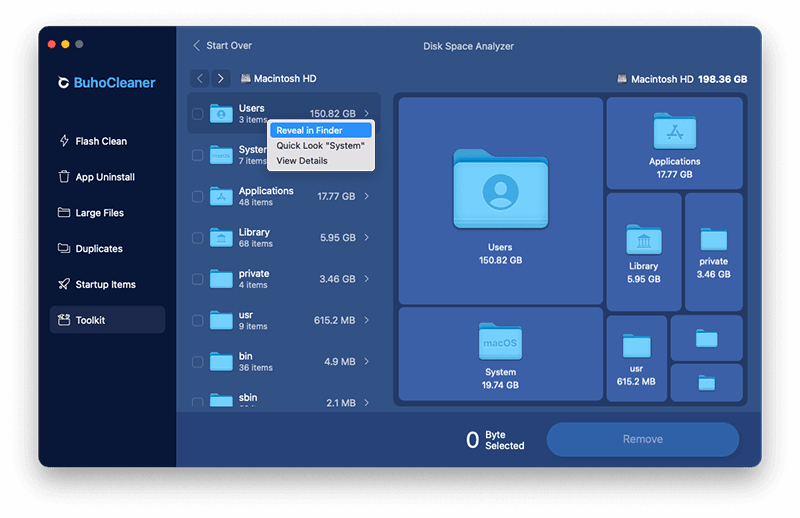The height and width of the screenshot is (518, 800).
Task: Expand the Library folder chevron
Action: [366, 237]
